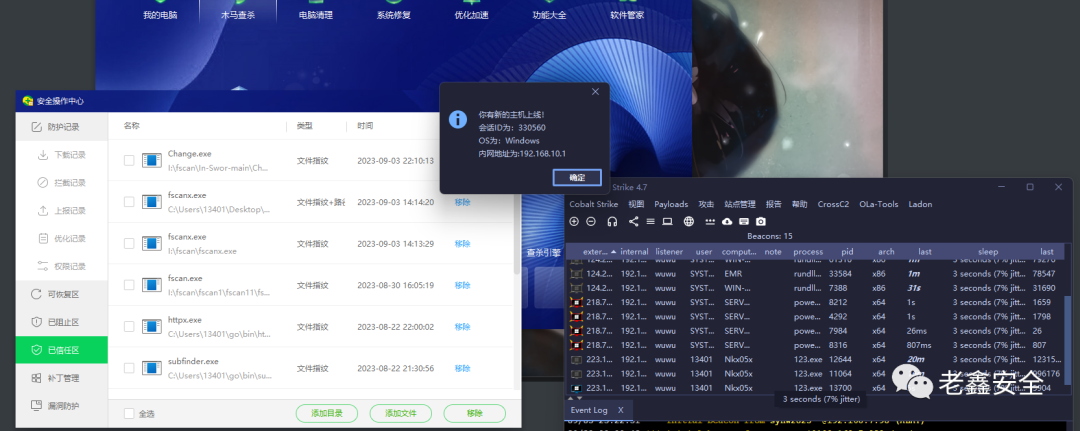Open keystrokes via the keyboard icon

pos(744,221)
